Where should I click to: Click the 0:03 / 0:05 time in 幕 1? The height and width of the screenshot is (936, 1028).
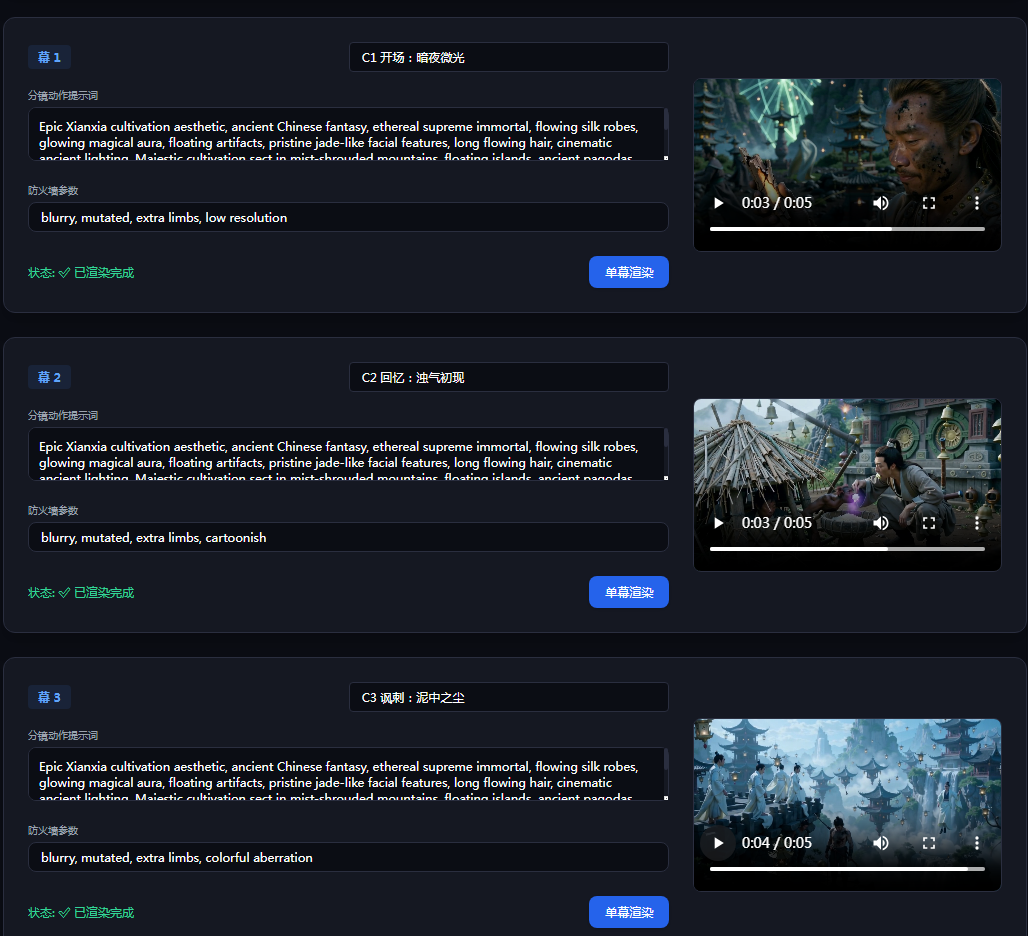tap(776, 203)
